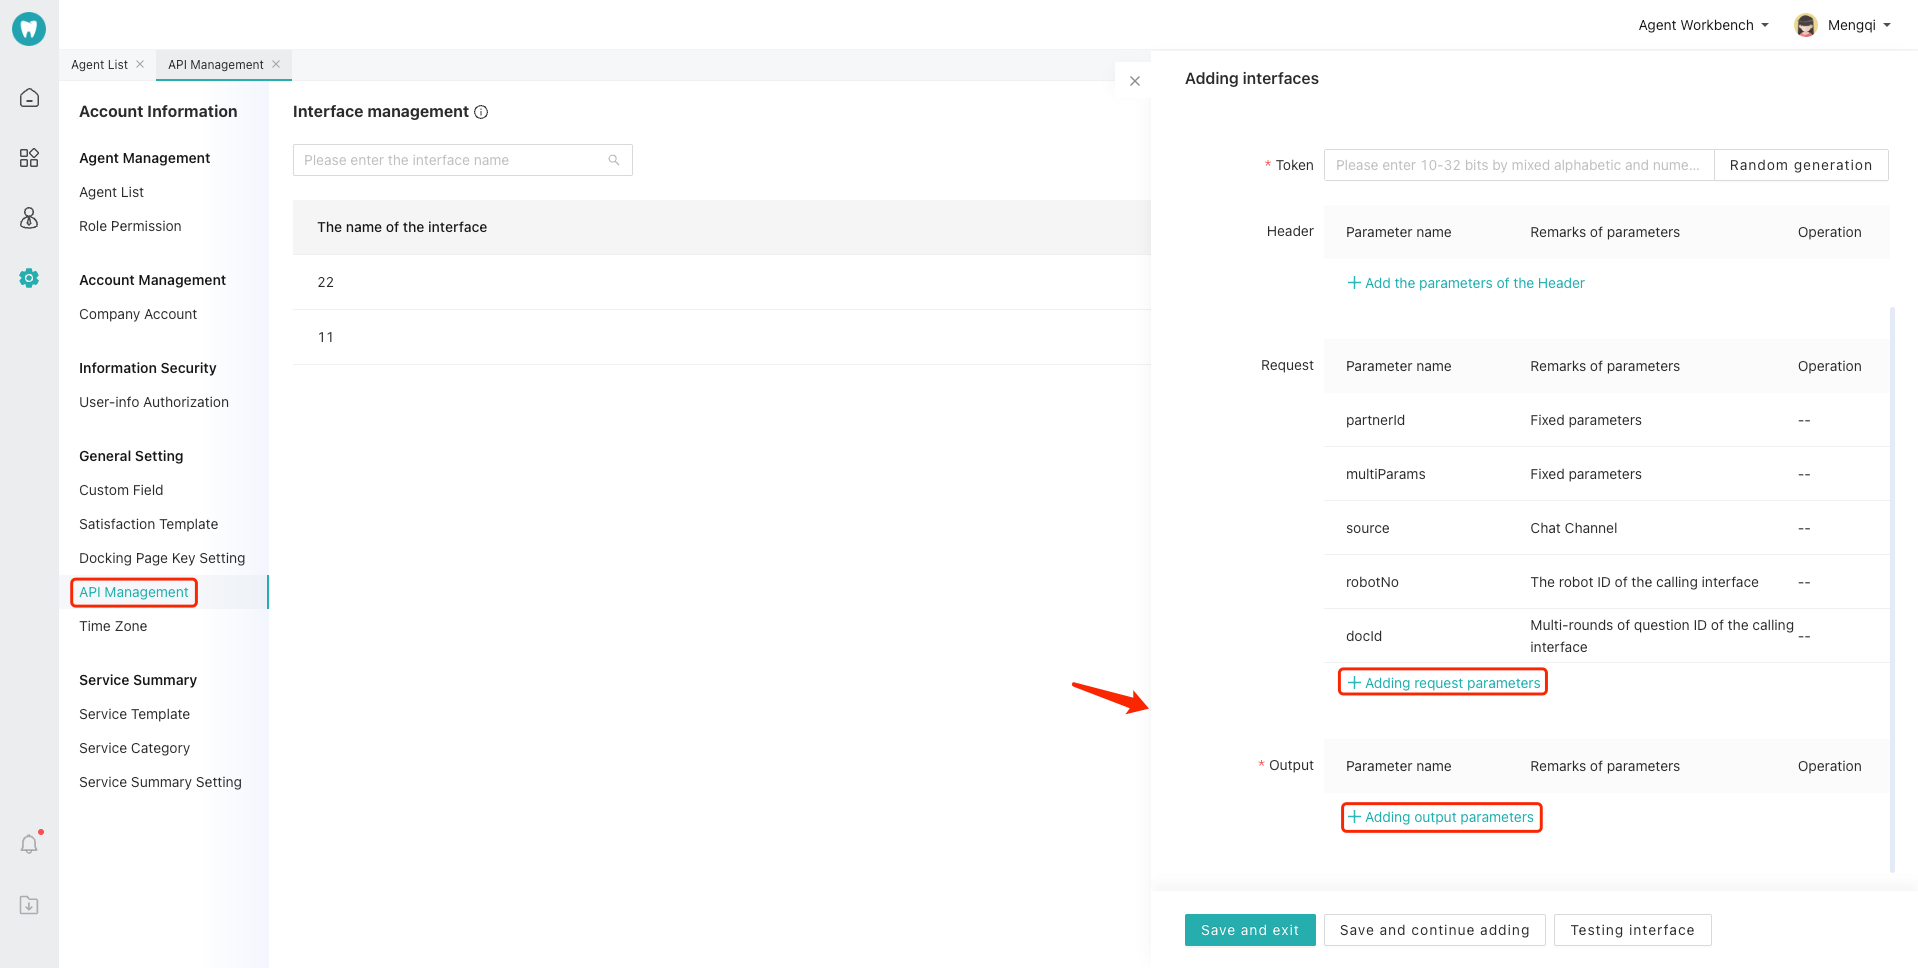Image resolution: width=1918 pixels, height=968 pixels.
Task: Close the Agent List tab
Action: click(140, 64)
